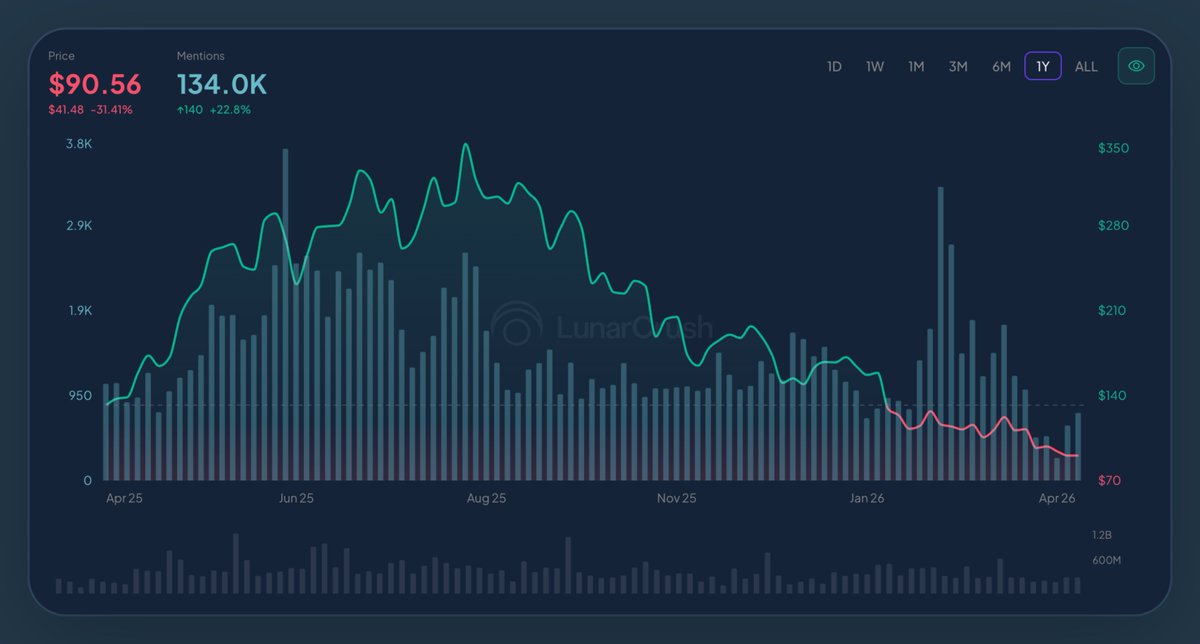This screenshot has height=644, width=1200.
Task: Click the Price label
Action: 61,56
